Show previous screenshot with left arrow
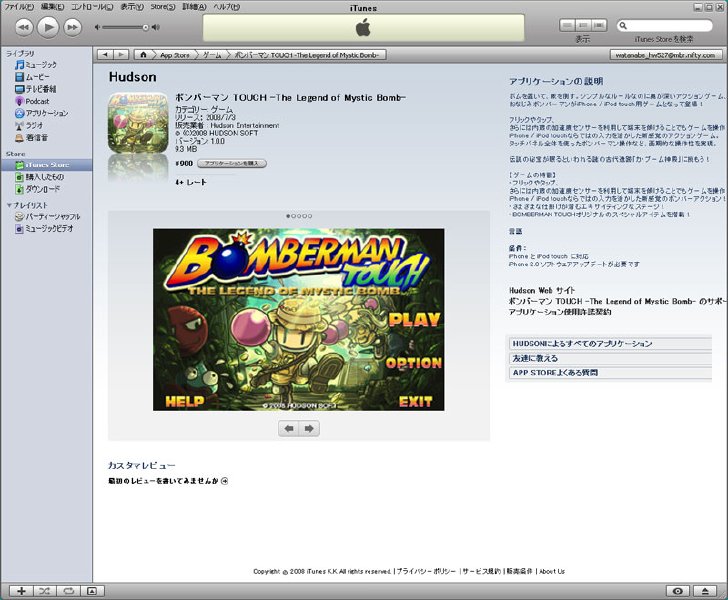The image size is (728, 600). [x=289, y=428]
